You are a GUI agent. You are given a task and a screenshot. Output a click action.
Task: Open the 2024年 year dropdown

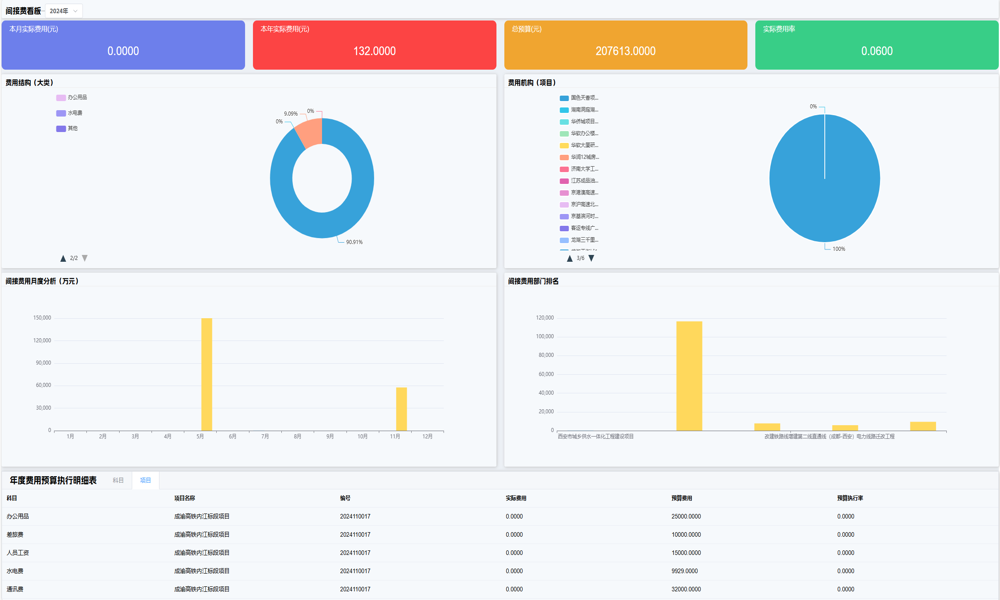[64, 11]
